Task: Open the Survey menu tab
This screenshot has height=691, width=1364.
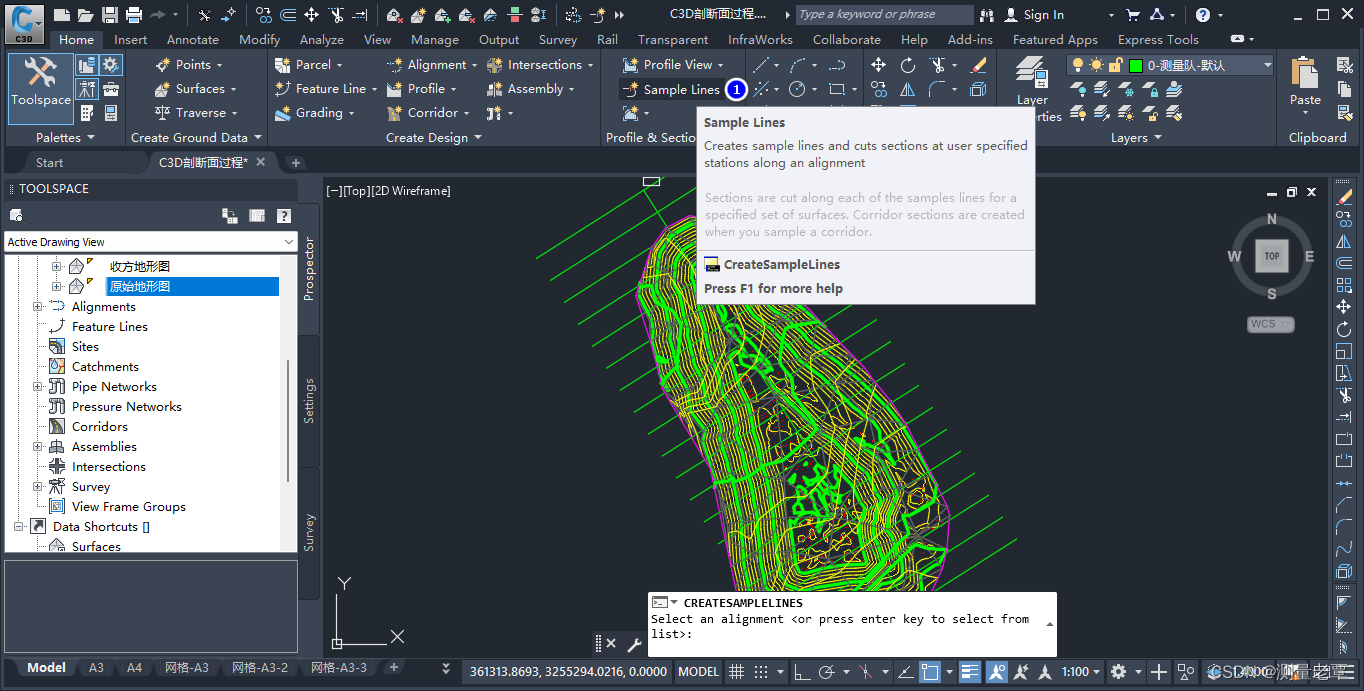Action: tap(557, 39)
